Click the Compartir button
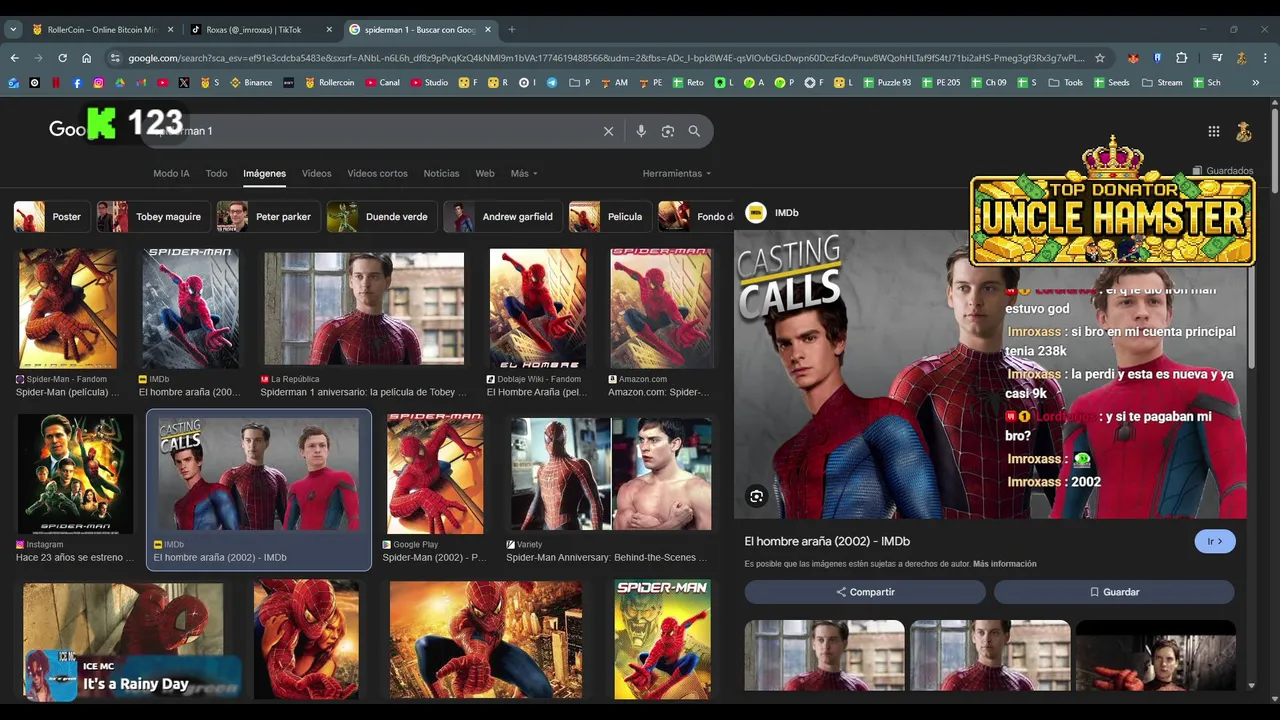The image size is (1280, 720). point(865,592)
